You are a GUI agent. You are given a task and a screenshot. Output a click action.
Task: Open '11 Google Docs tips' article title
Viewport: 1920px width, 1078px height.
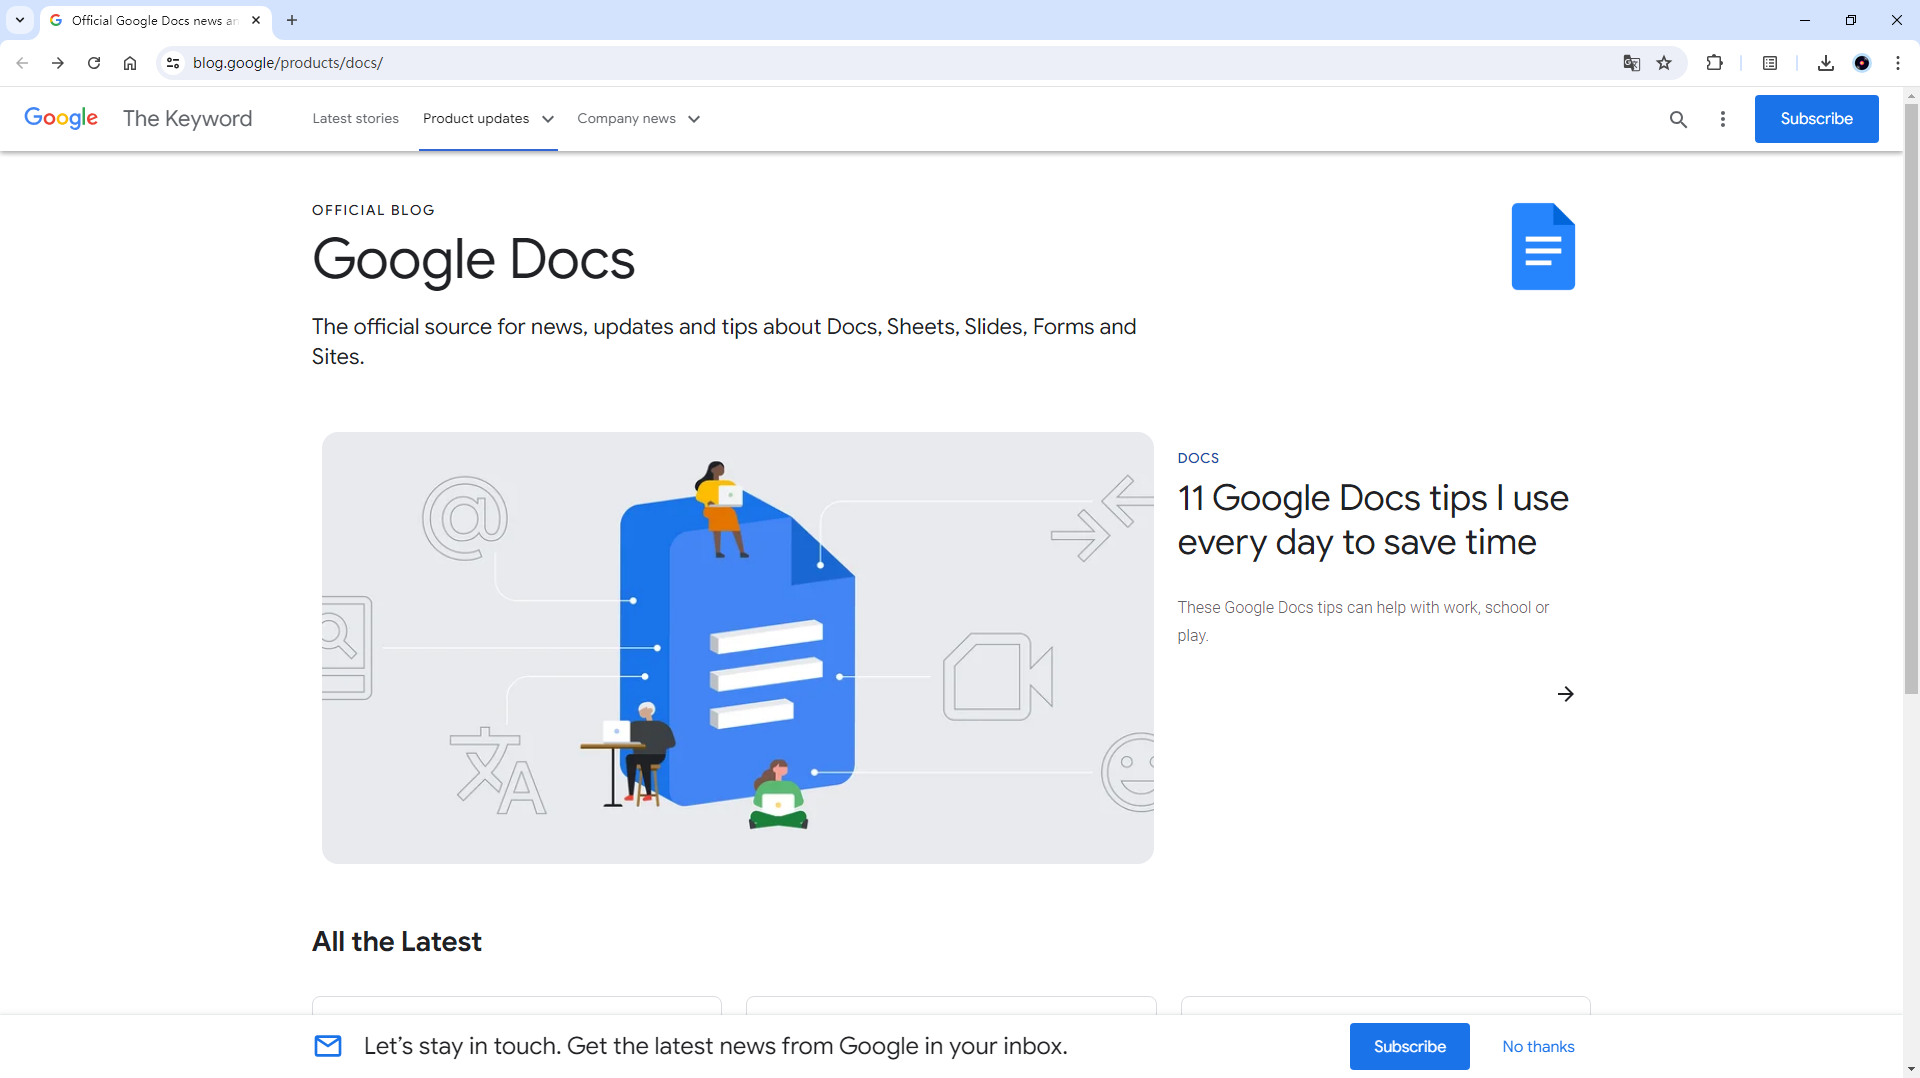(1373, 520)
